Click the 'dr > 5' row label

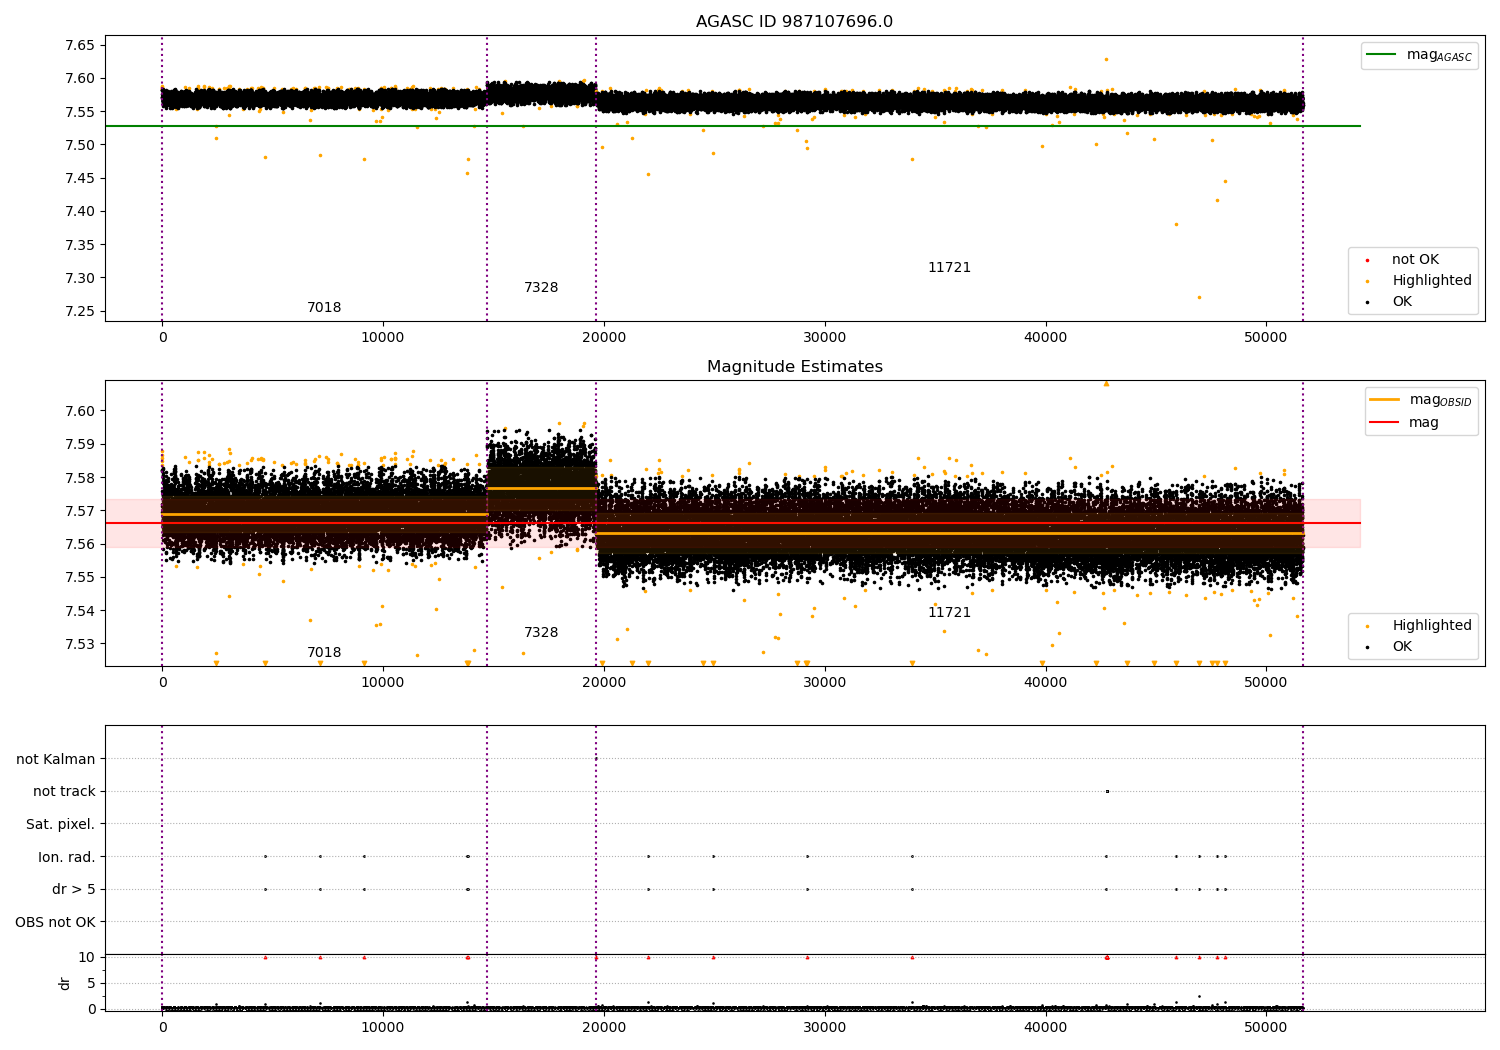click(74, 890)
